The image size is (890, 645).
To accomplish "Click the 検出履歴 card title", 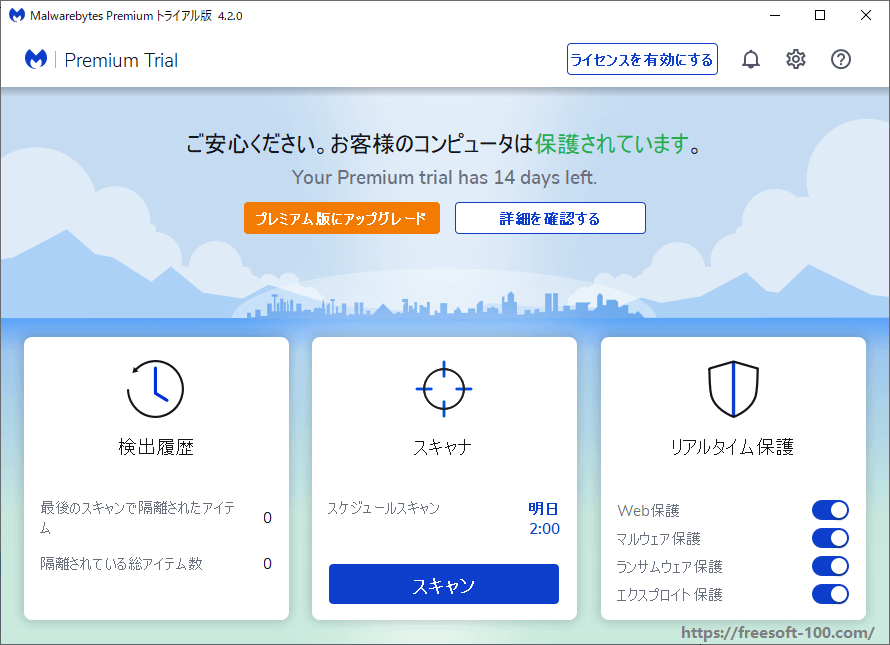I will [156, 447].
